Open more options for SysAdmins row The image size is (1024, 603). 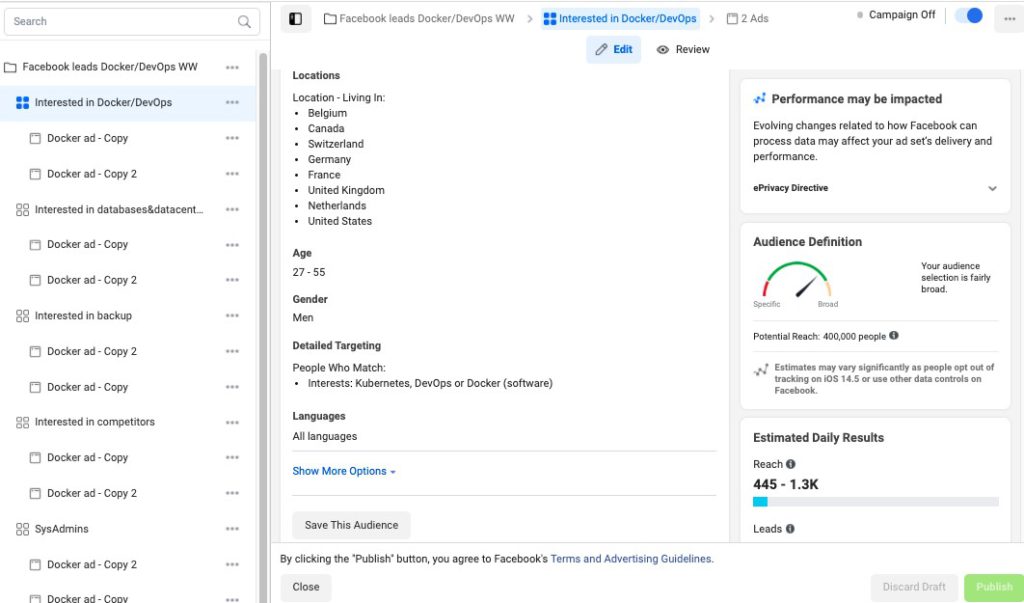pos(232,529)
